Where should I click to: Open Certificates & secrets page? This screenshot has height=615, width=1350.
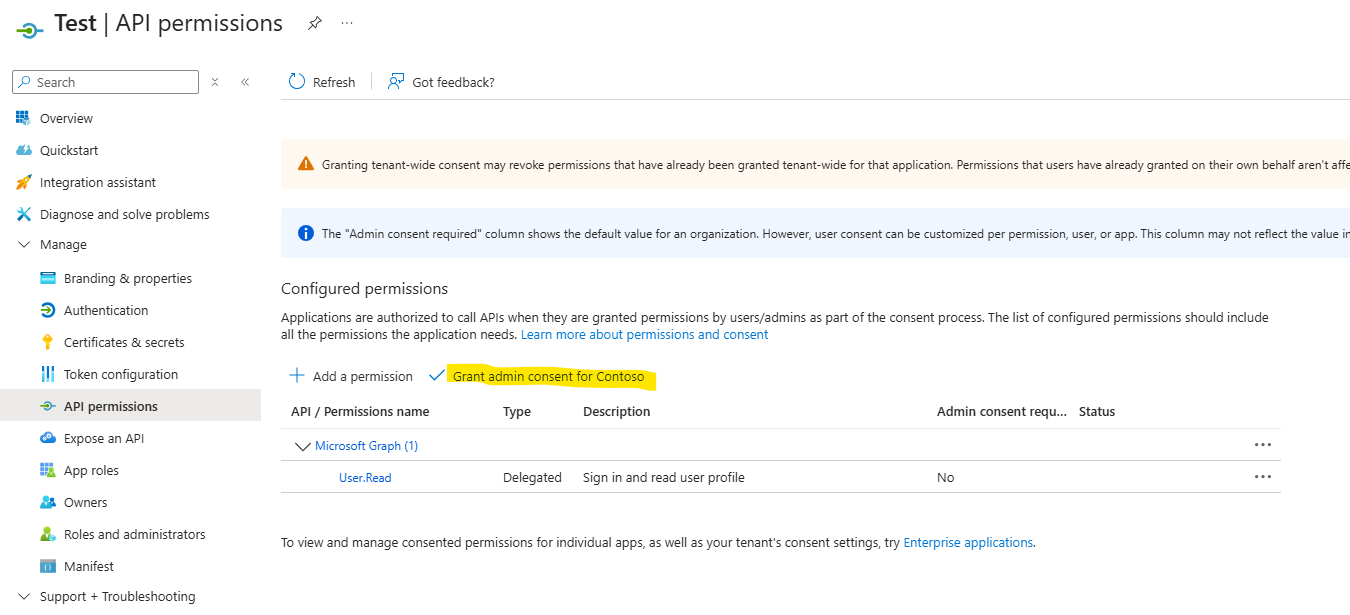click(124, 342)
